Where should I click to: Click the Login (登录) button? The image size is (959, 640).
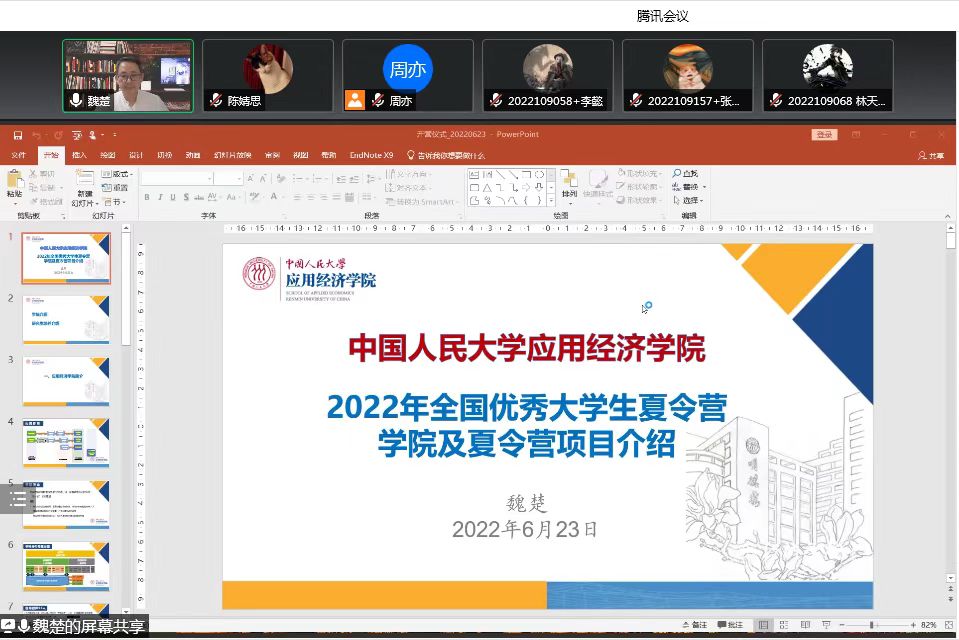coord(824,135)
